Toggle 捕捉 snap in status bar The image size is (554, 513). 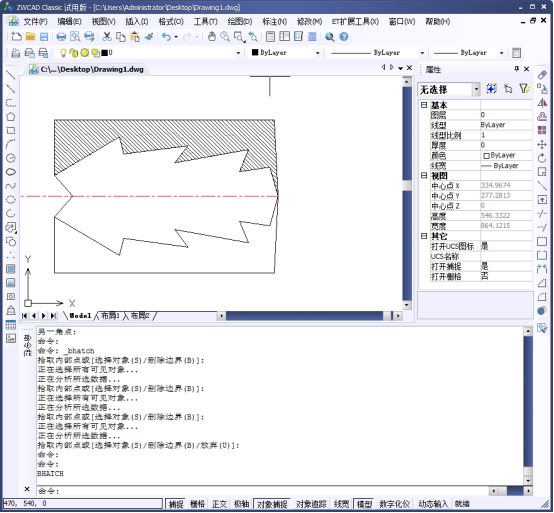(176, 504)
